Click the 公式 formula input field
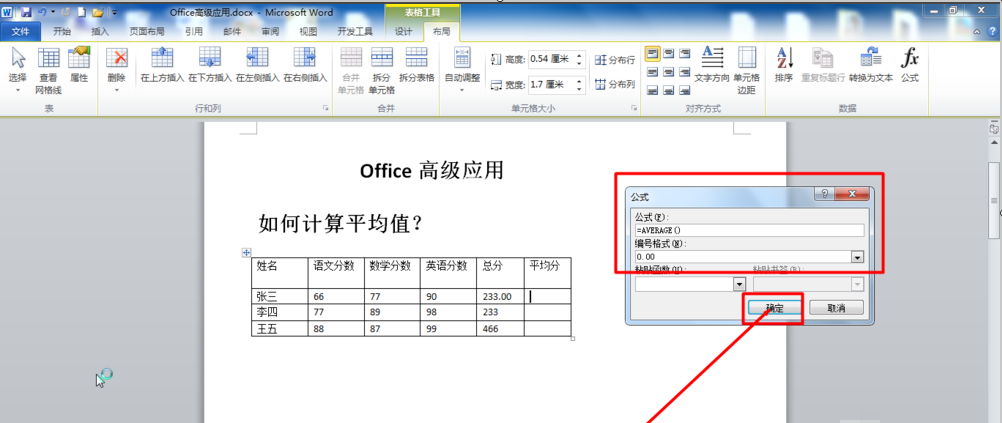This screenshot has height=423, width=1002. click(x=749, y=230)
